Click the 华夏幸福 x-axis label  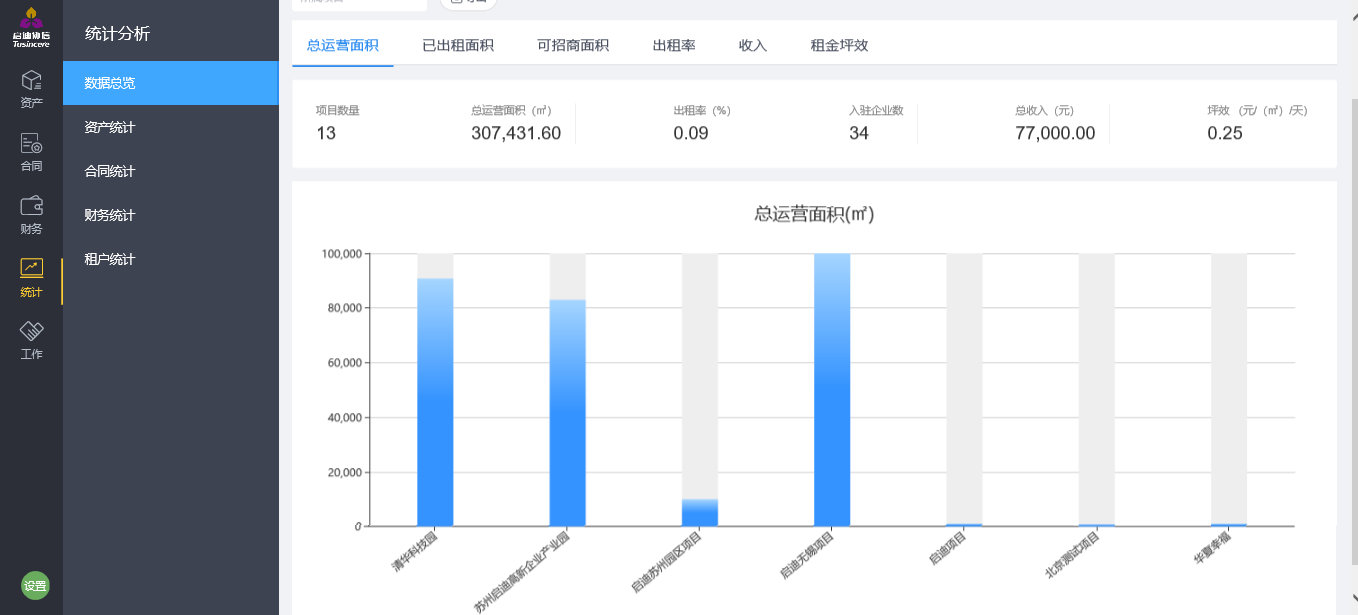point(1213,548)
